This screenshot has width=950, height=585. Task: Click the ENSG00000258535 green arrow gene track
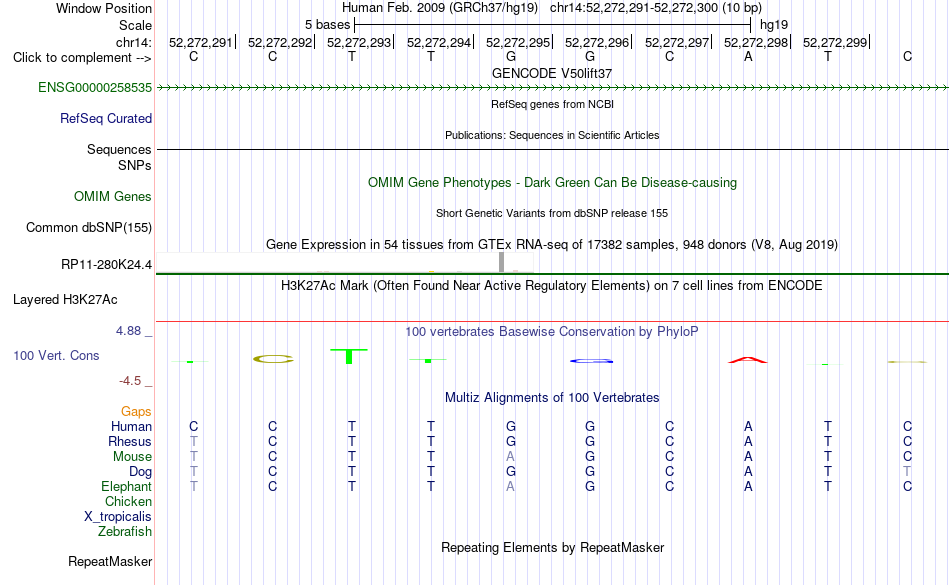553,88
